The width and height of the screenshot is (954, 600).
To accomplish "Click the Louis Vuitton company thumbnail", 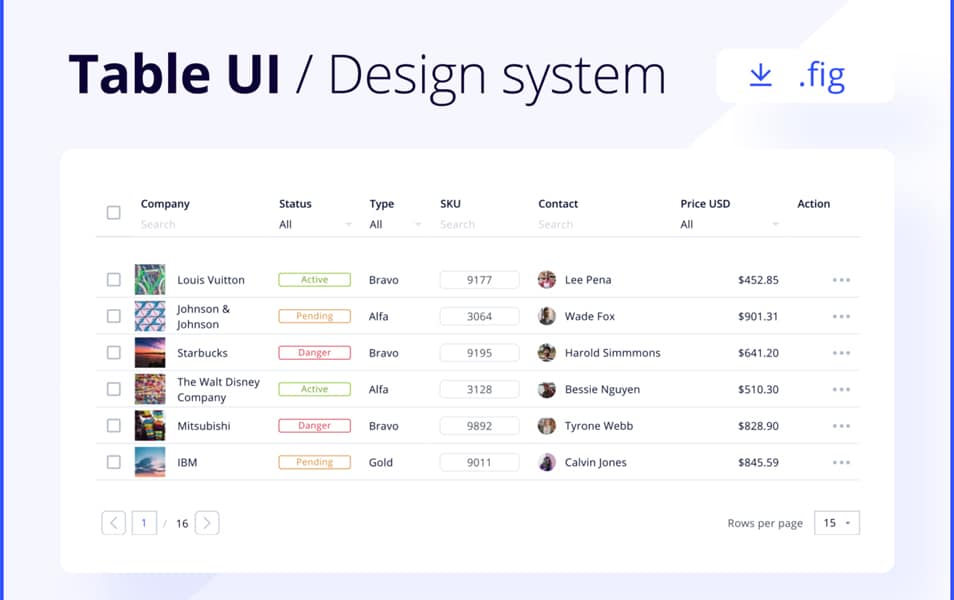I will [150, 279].
